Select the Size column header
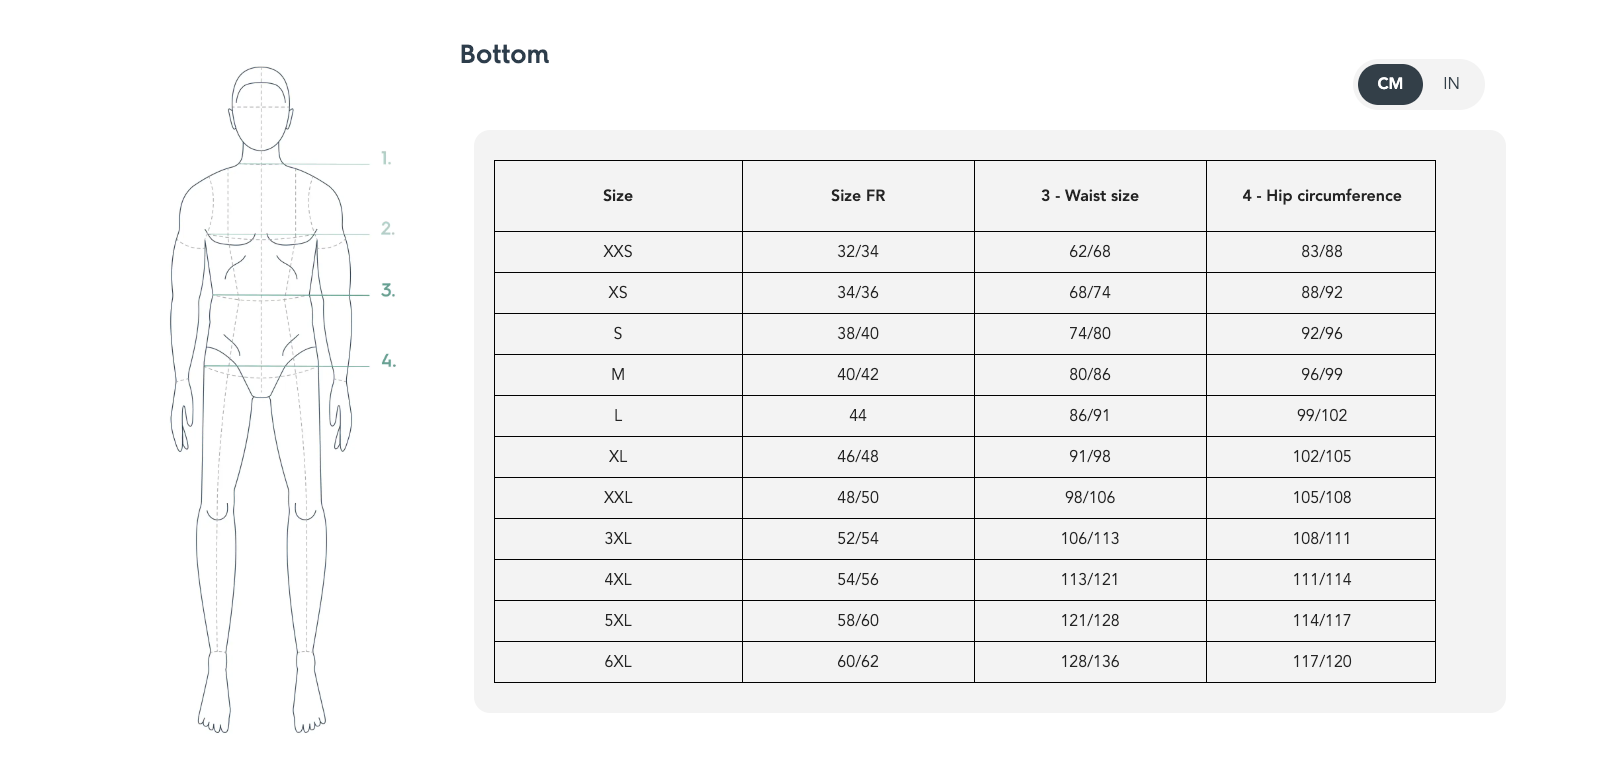Screen dimensions: 1624x780 click(618, 196)
